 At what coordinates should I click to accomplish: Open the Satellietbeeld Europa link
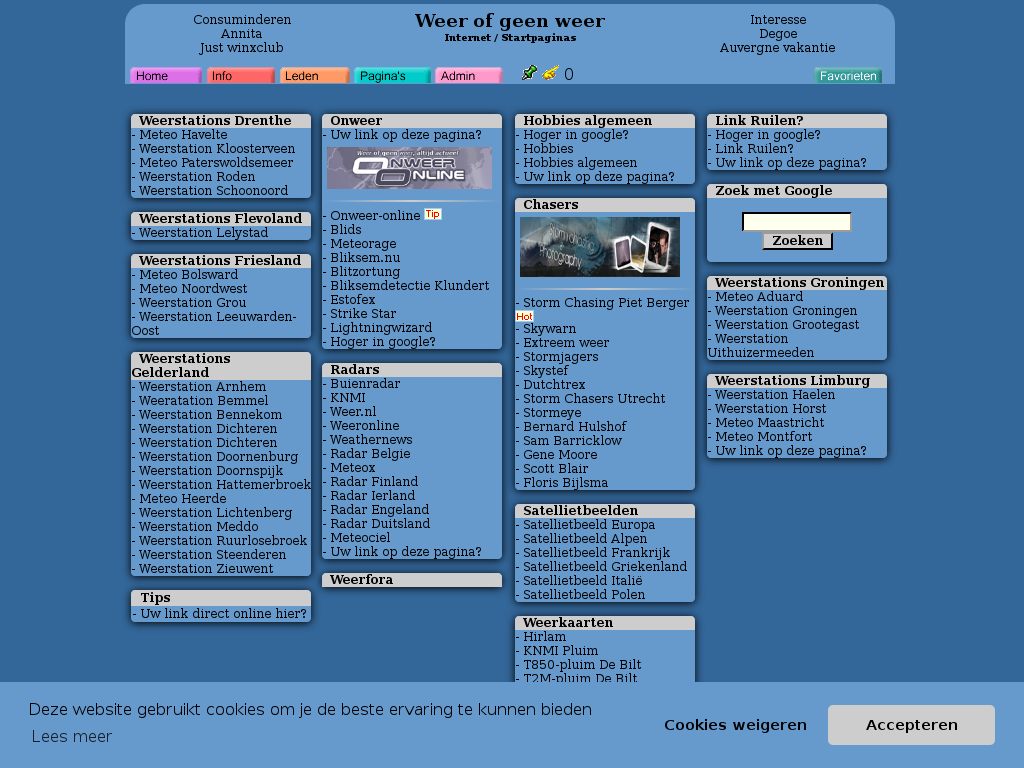click(x=588, y=525)
